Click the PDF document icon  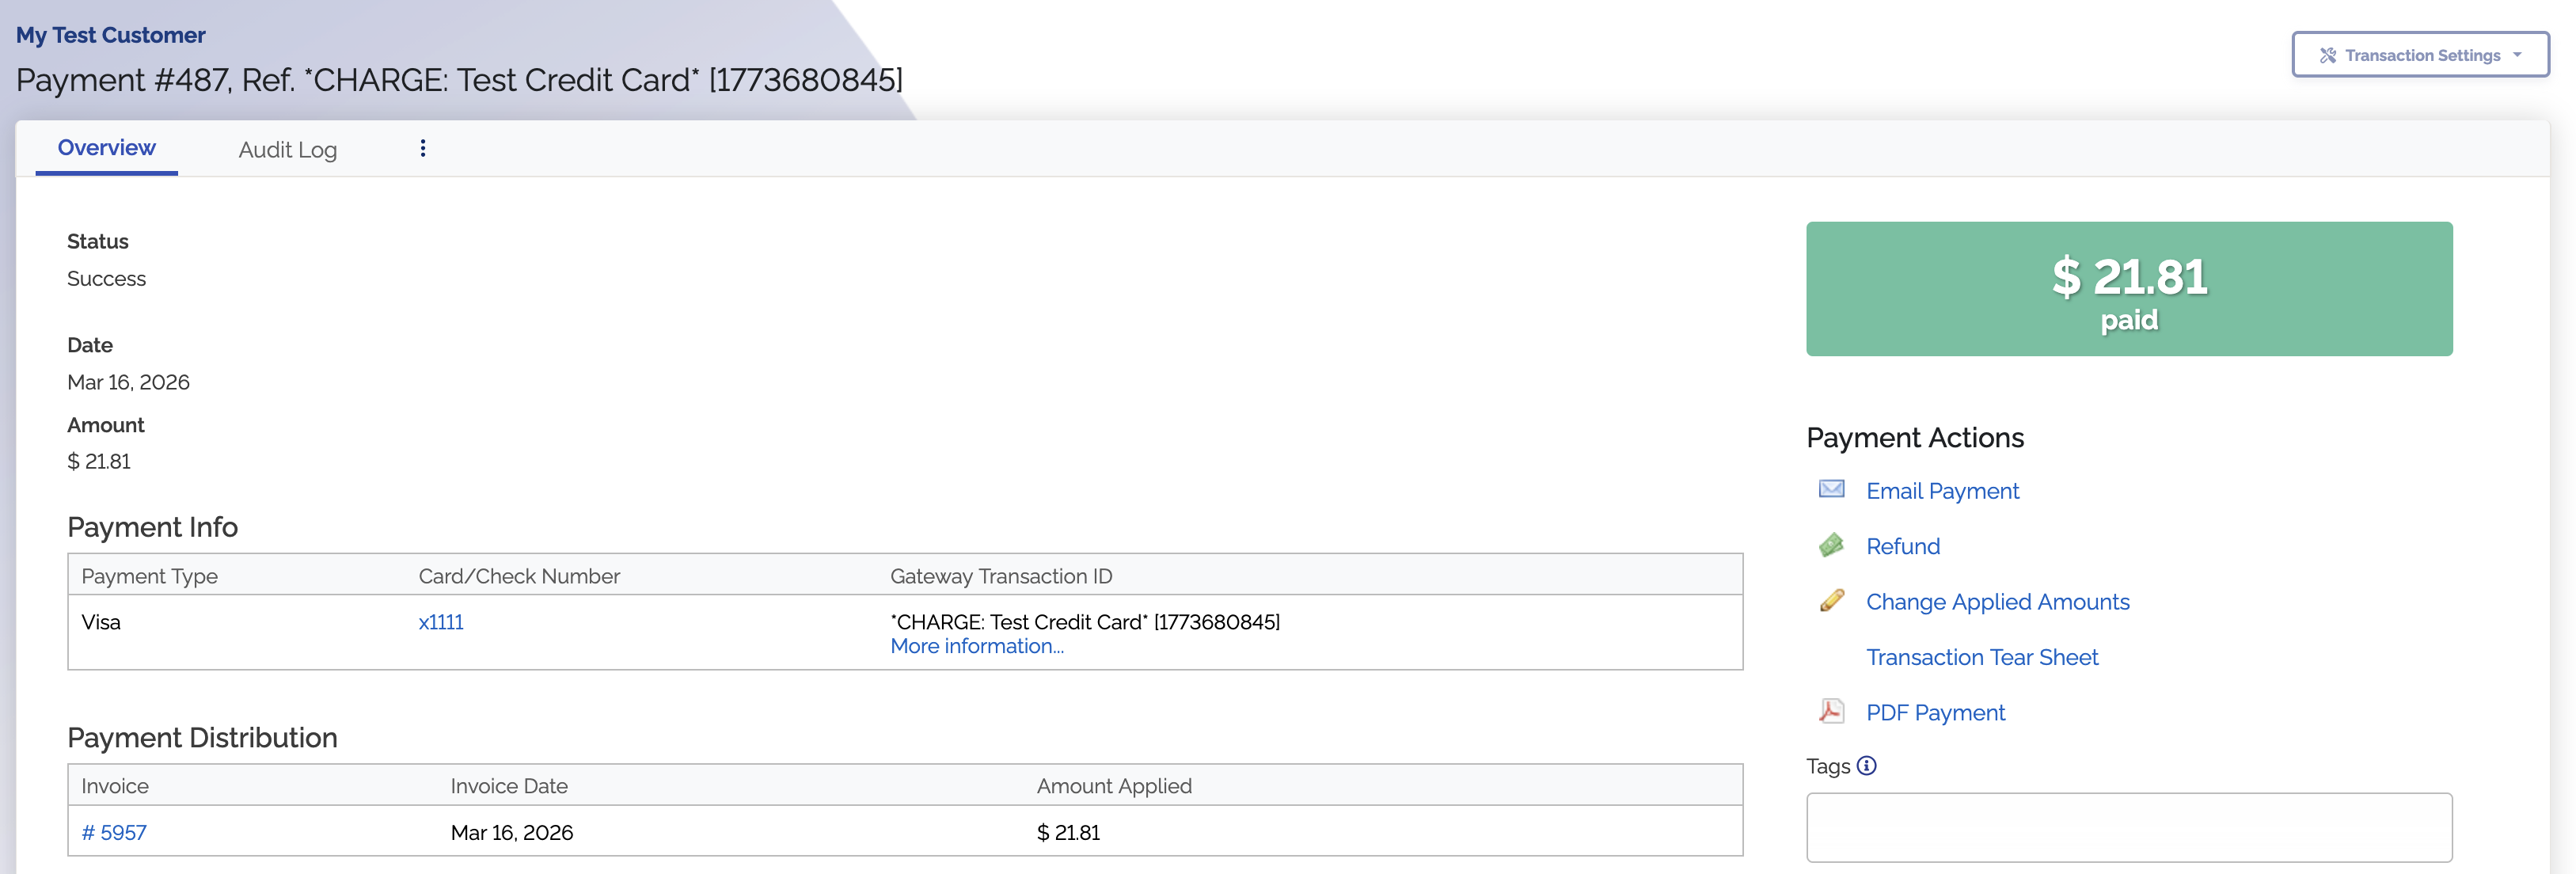(1831, 711)
